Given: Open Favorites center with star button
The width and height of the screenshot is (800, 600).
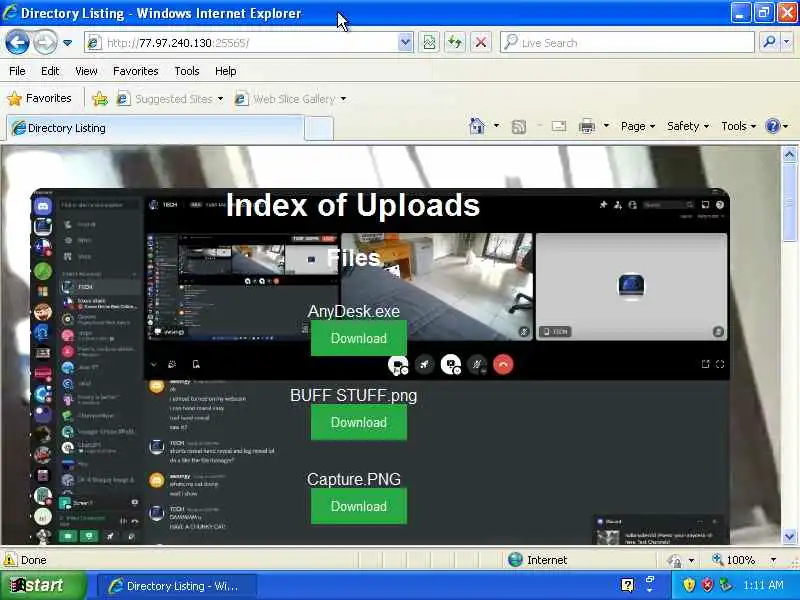Looking at the screenshot, I should click(x=40, y=98).
